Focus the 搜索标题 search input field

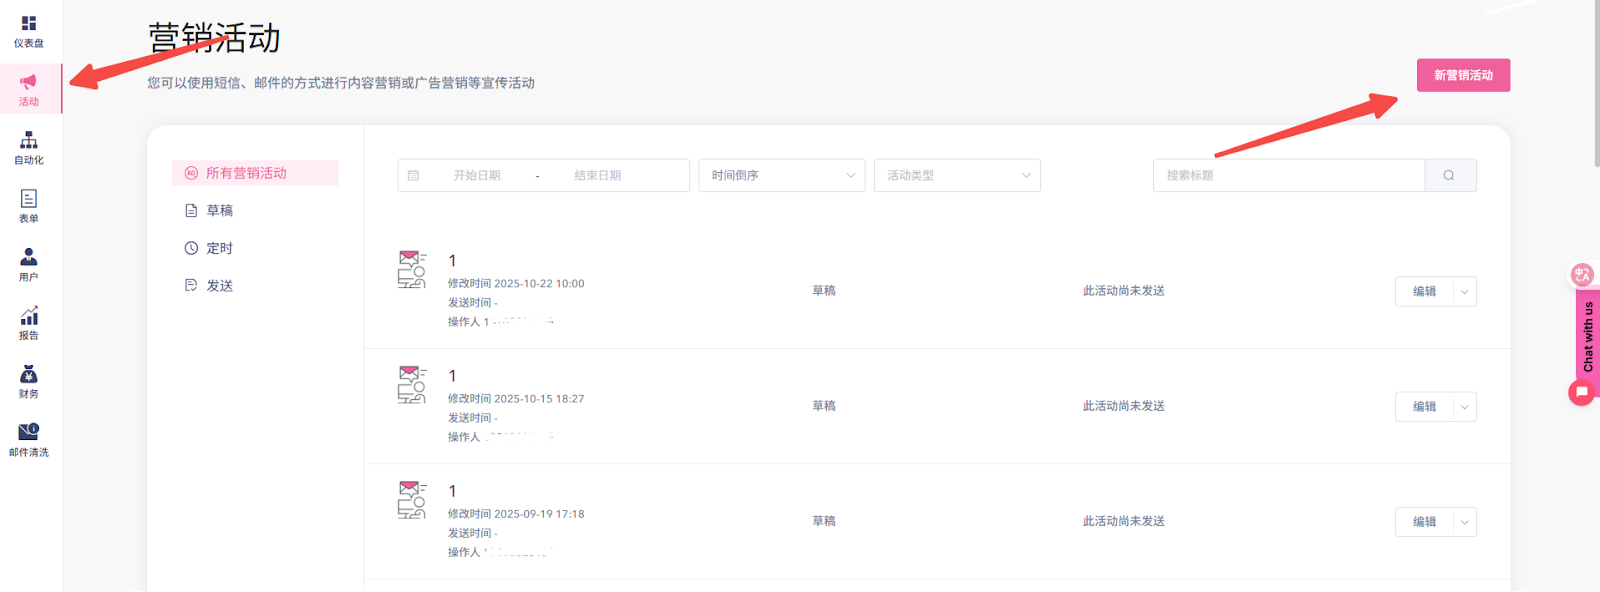pyautogui.click(x=1288, y=175)
